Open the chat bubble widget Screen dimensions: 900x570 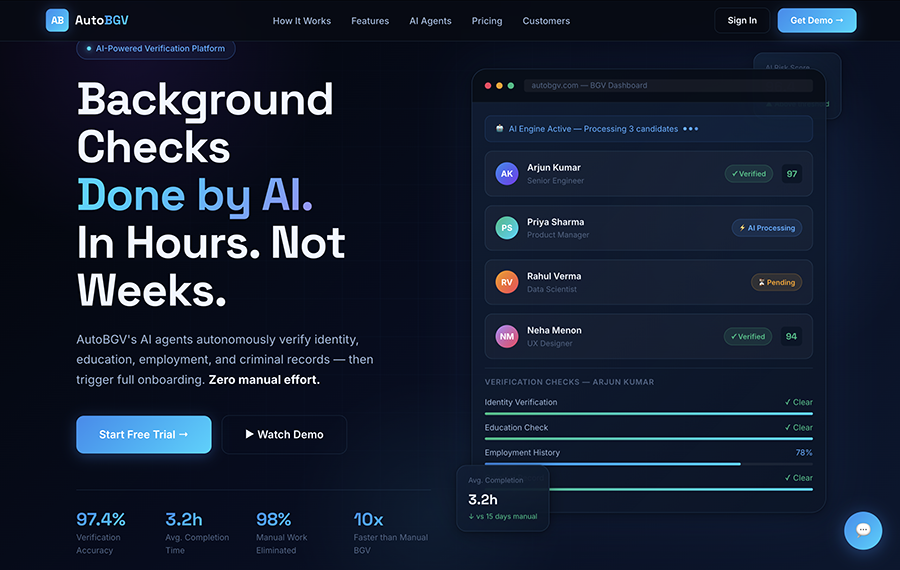tap(863, 530)
